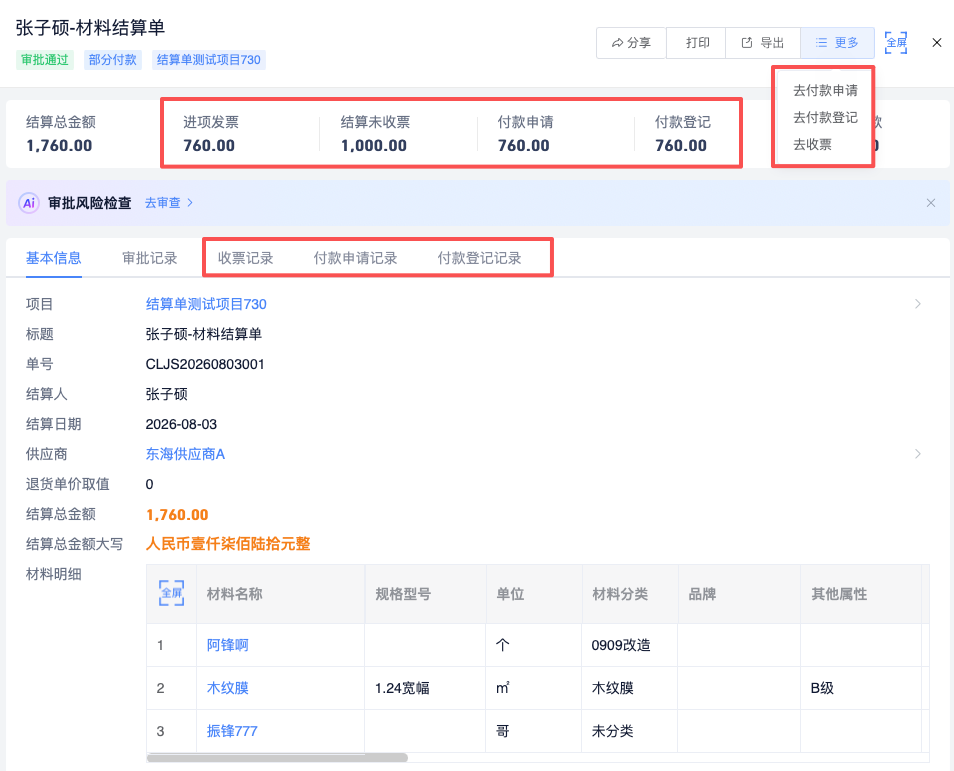
Task: Switch to the 审批记录 tab
Action: 150,258
